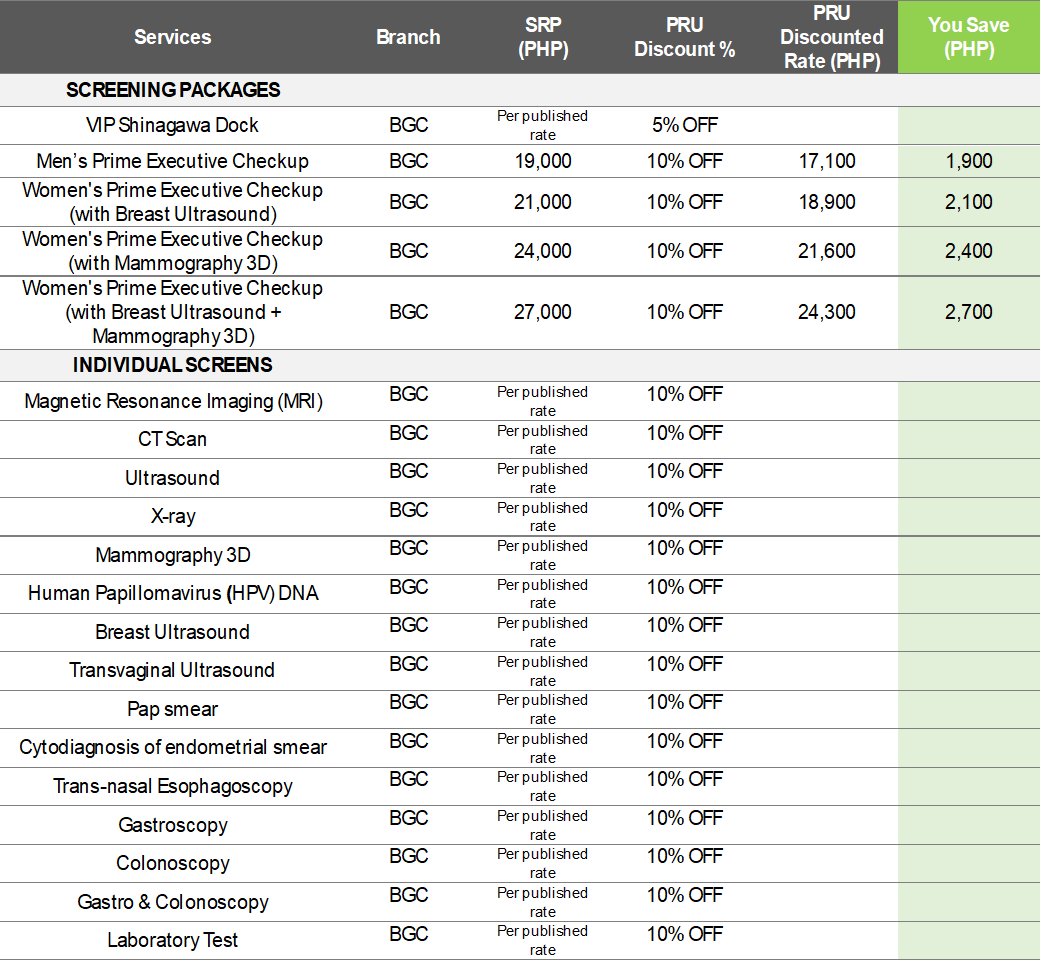Select Magnetic Resonance Imaging (MRI) service
The height and width of the screenshot is (964, 1041).
(173, 401)
